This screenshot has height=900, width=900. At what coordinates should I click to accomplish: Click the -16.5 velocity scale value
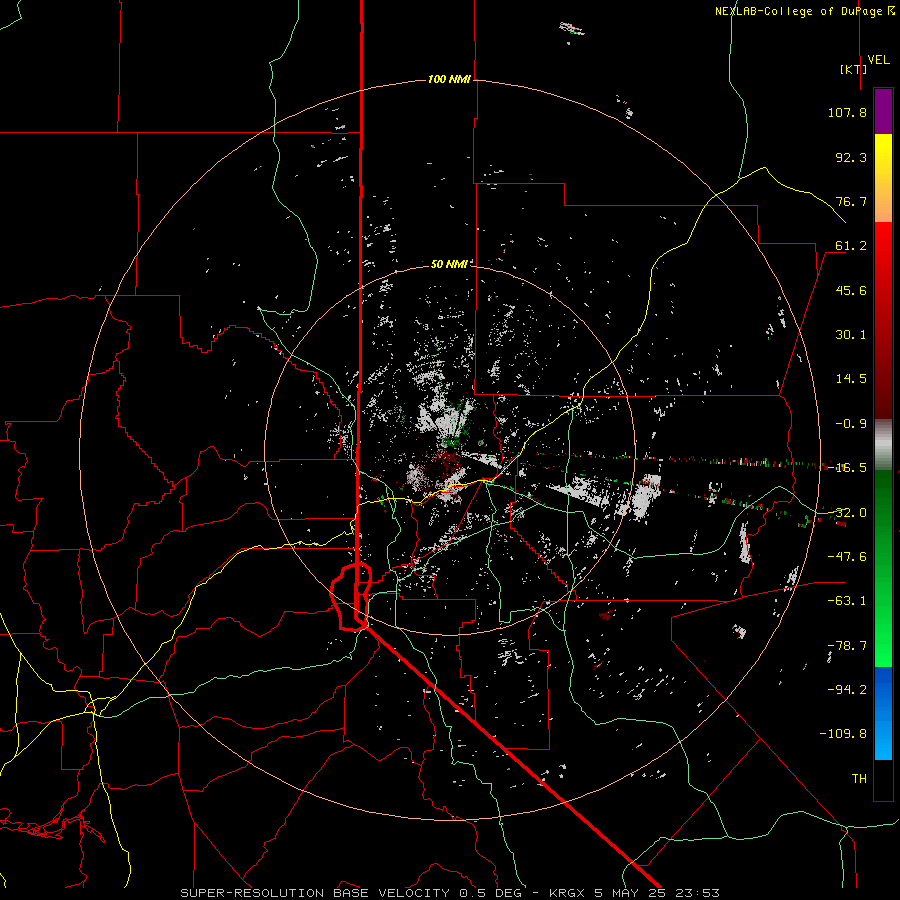[847, 468]
